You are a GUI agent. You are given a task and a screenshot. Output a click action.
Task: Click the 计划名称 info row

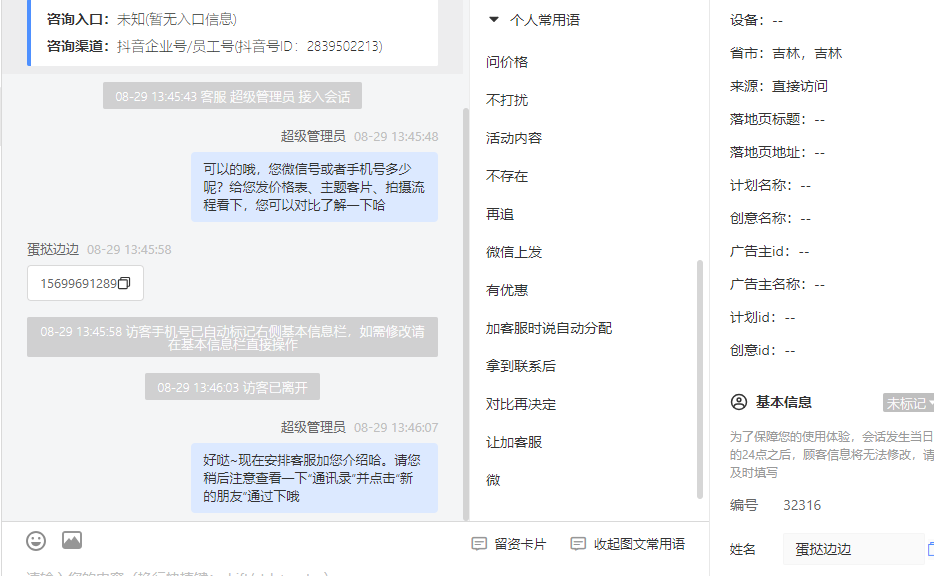click(770, 186)
